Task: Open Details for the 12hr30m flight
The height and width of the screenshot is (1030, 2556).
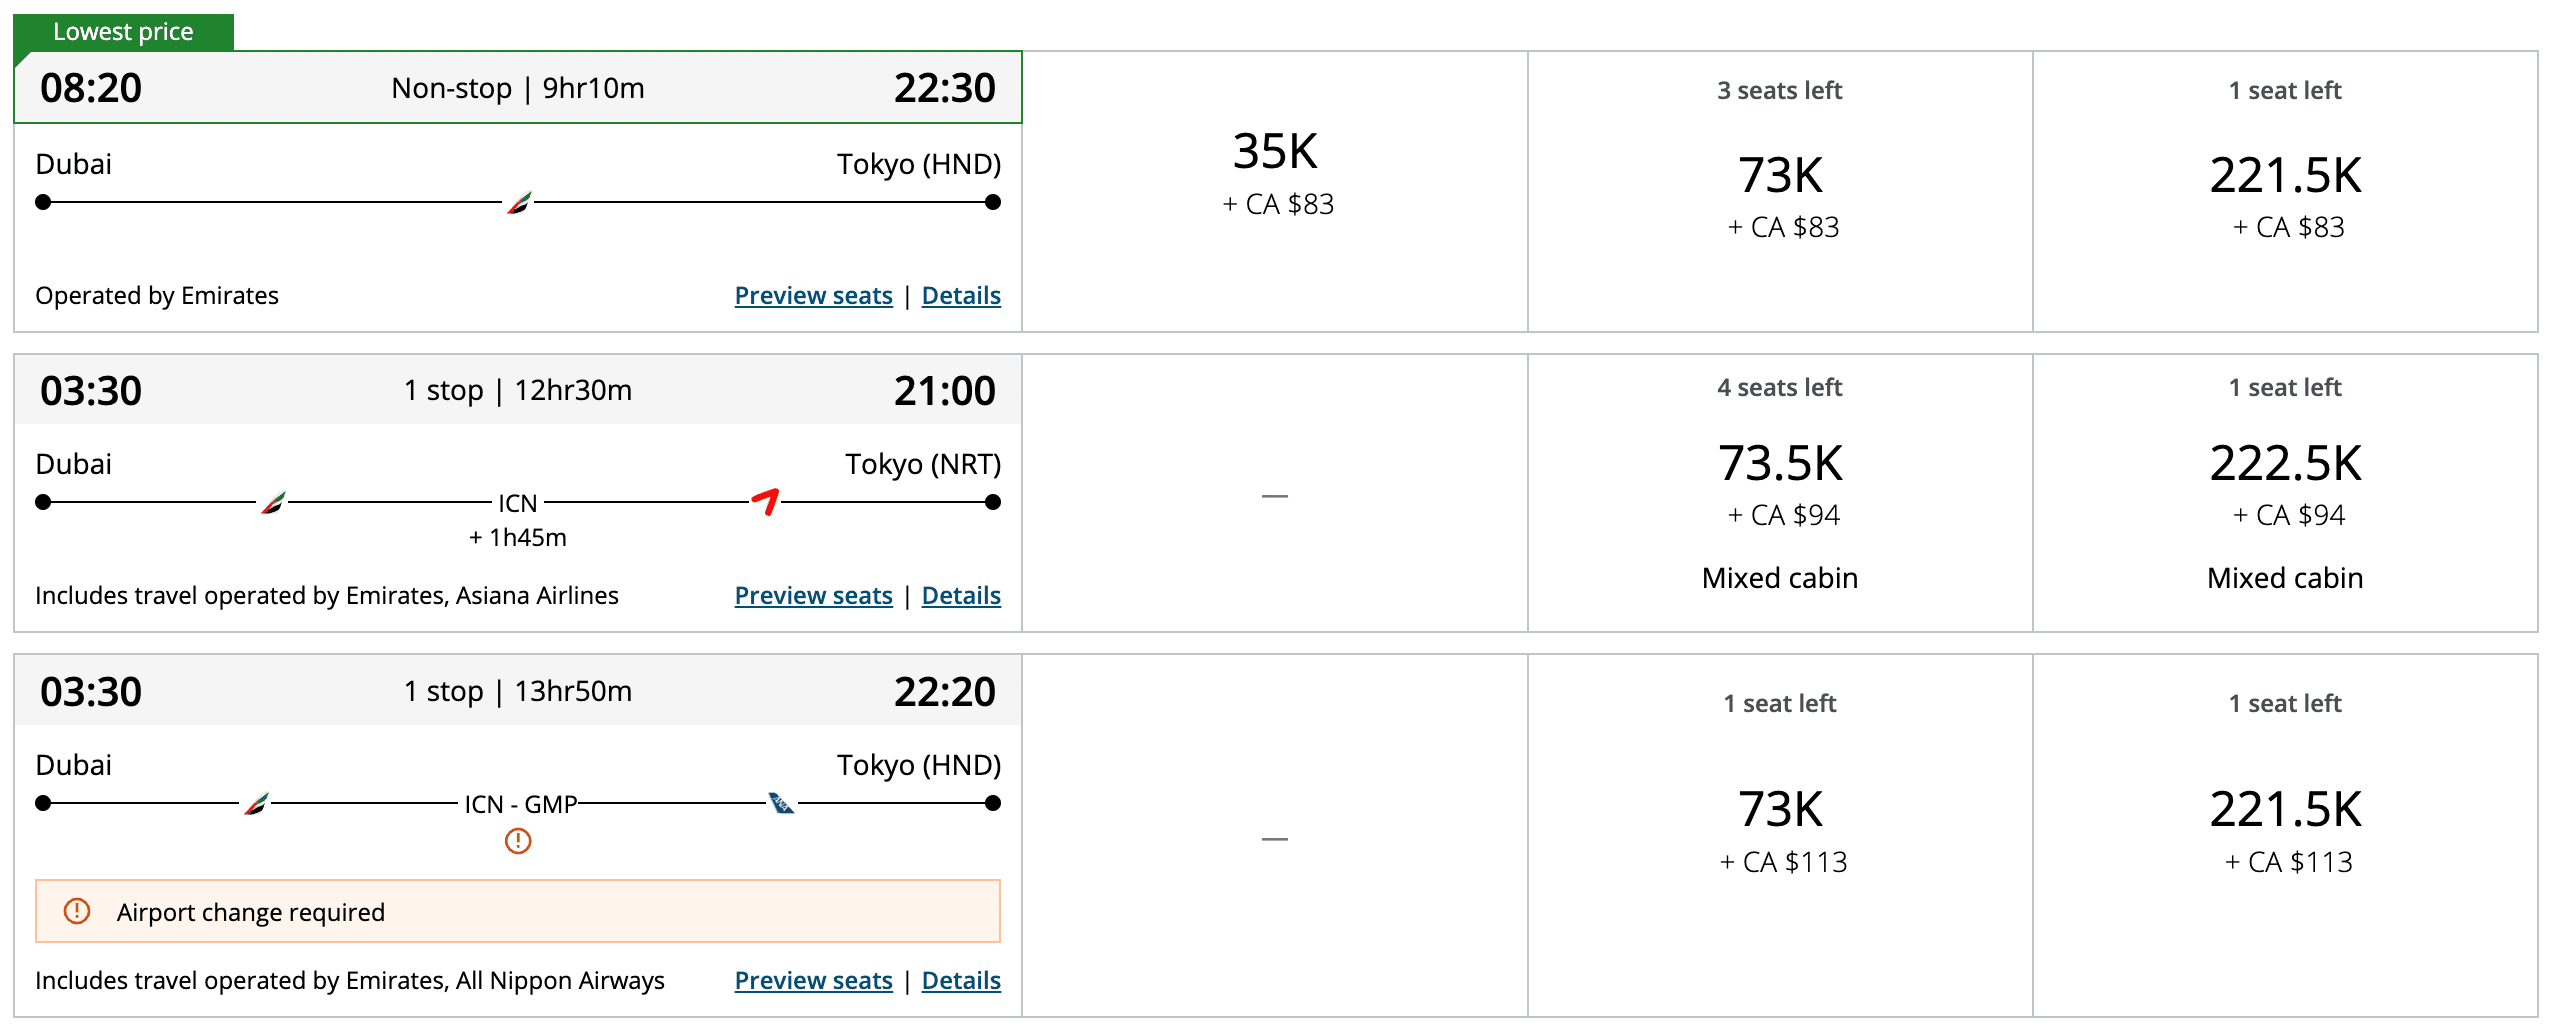Action: click(961, 596)
